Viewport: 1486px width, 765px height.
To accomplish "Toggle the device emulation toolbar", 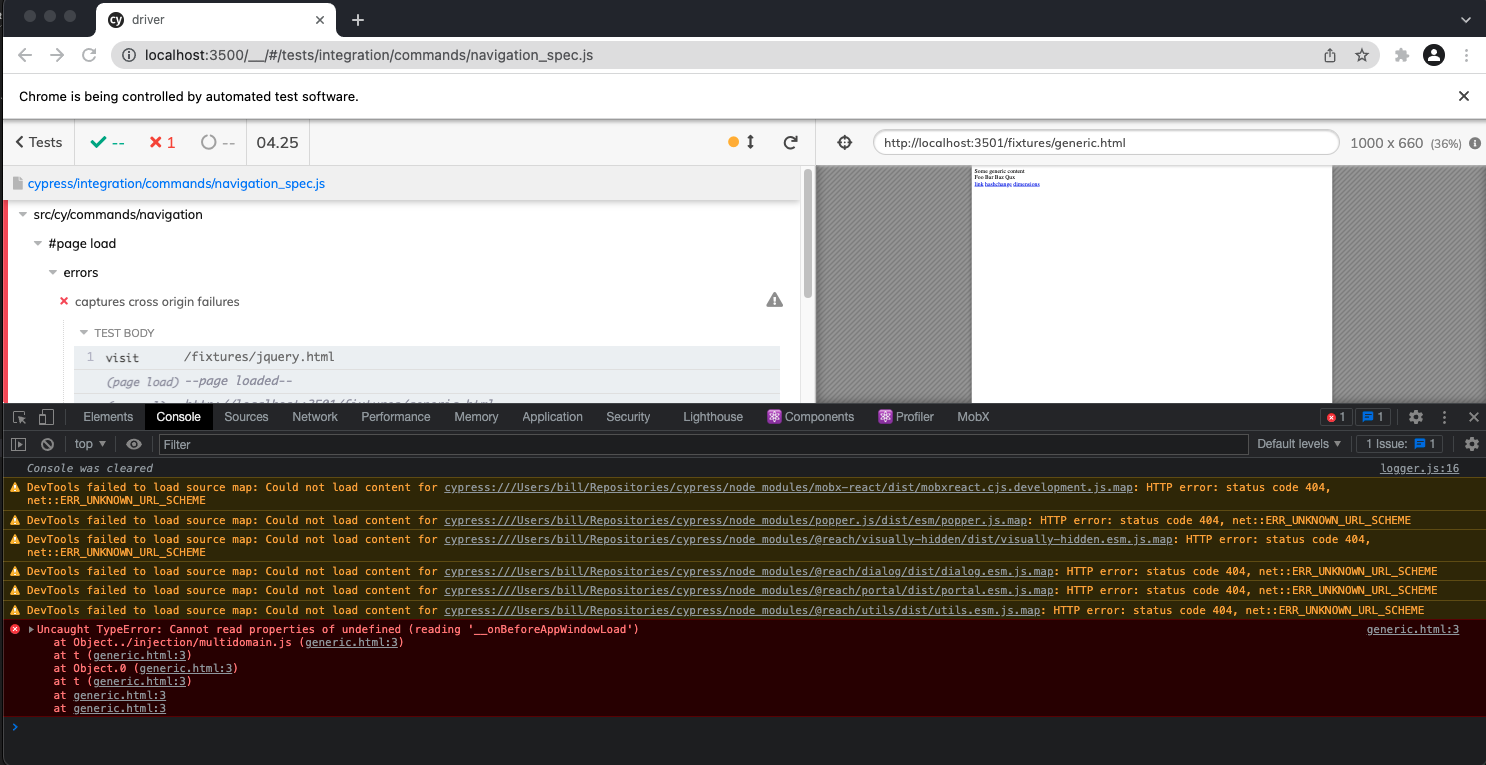I will click(x=44, y=416).
